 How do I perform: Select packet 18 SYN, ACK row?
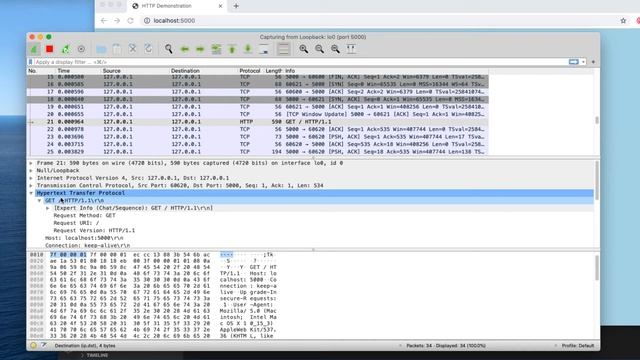pyautogui.click(x=258, y=99)
